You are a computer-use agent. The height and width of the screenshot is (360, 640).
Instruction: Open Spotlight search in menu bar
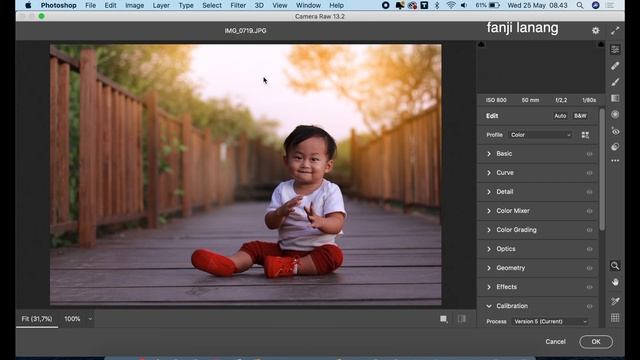tap(580, 5)
